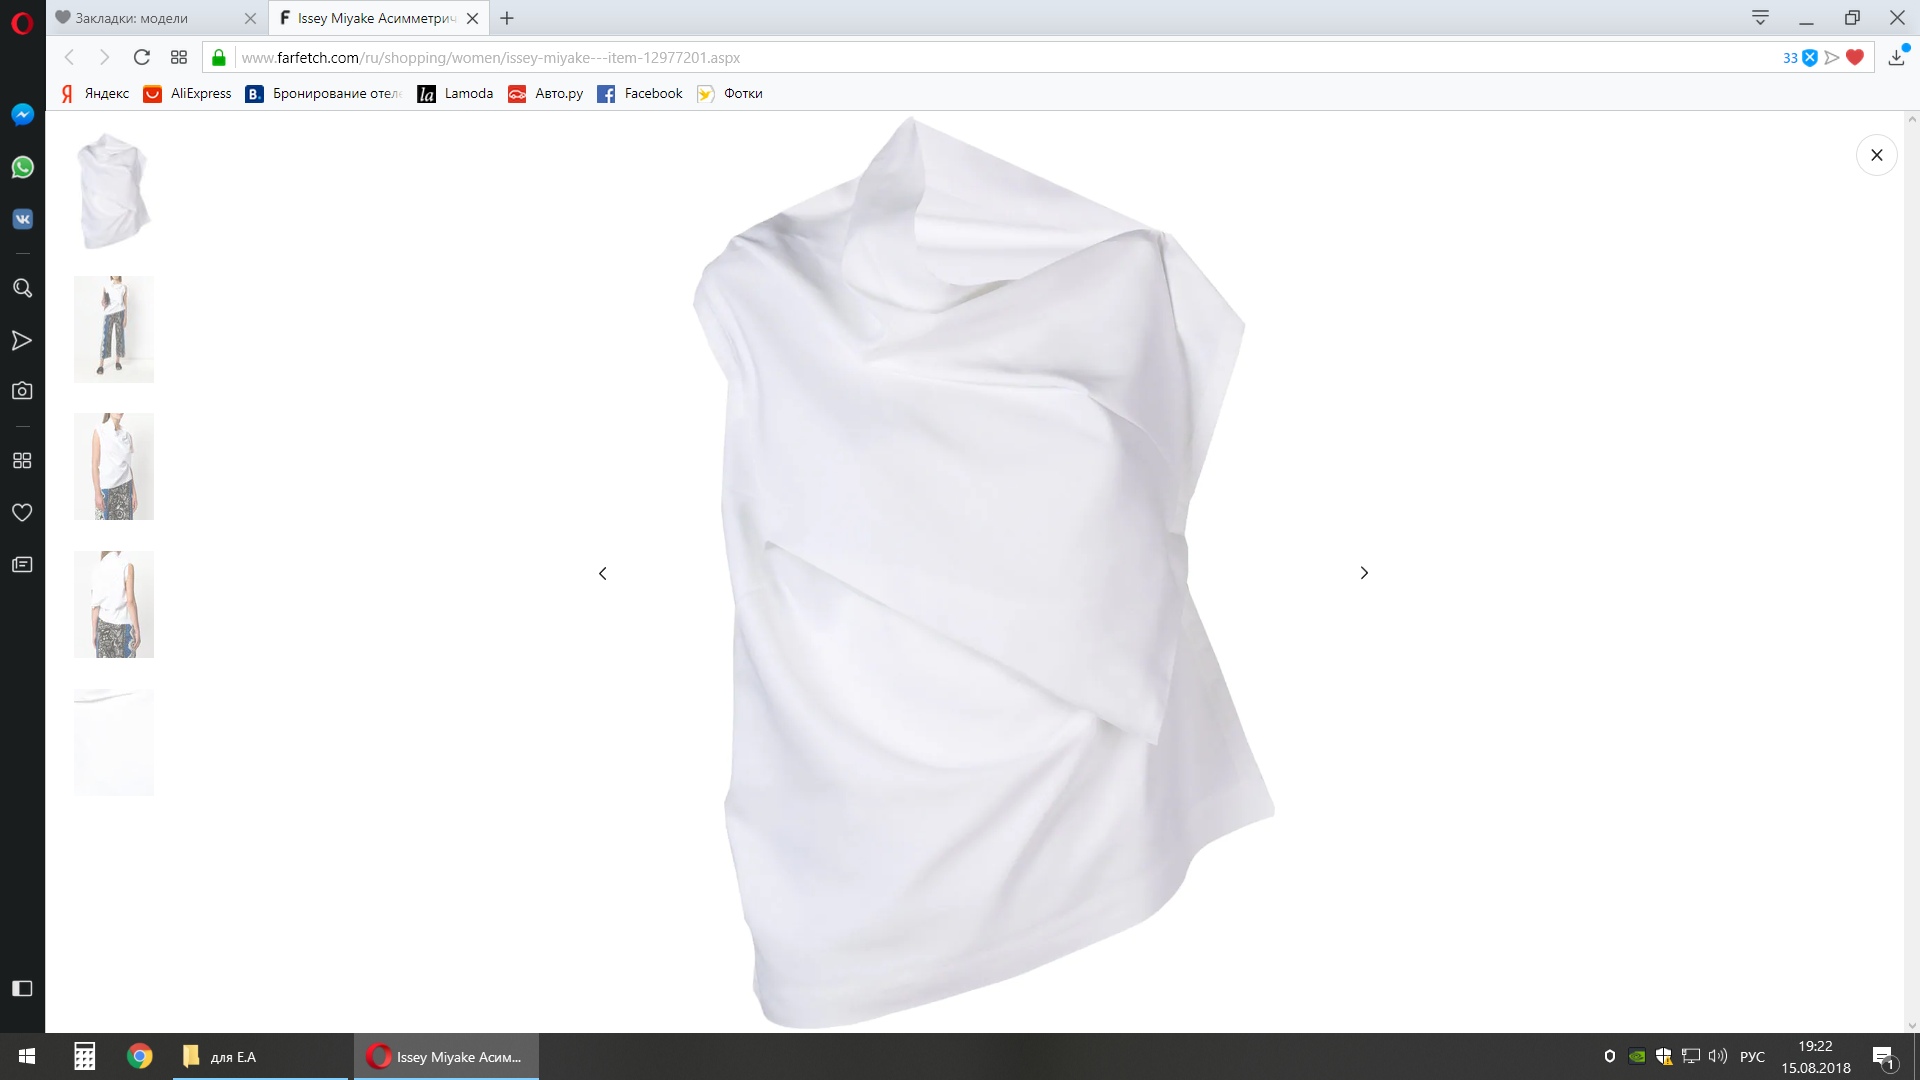Open WhatsApp sidebar panel
The height and width of the screenshot is (1080, 1920).
22,167
